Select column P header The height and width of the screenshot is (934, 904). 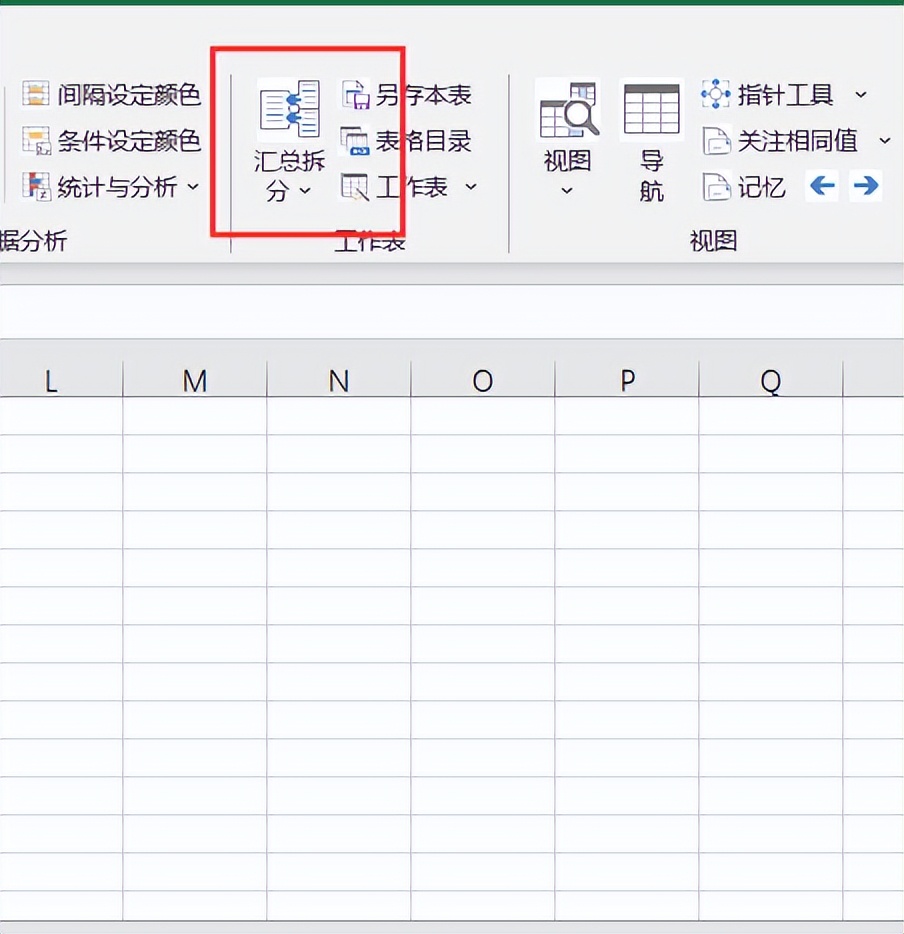[x=627, y=380]
